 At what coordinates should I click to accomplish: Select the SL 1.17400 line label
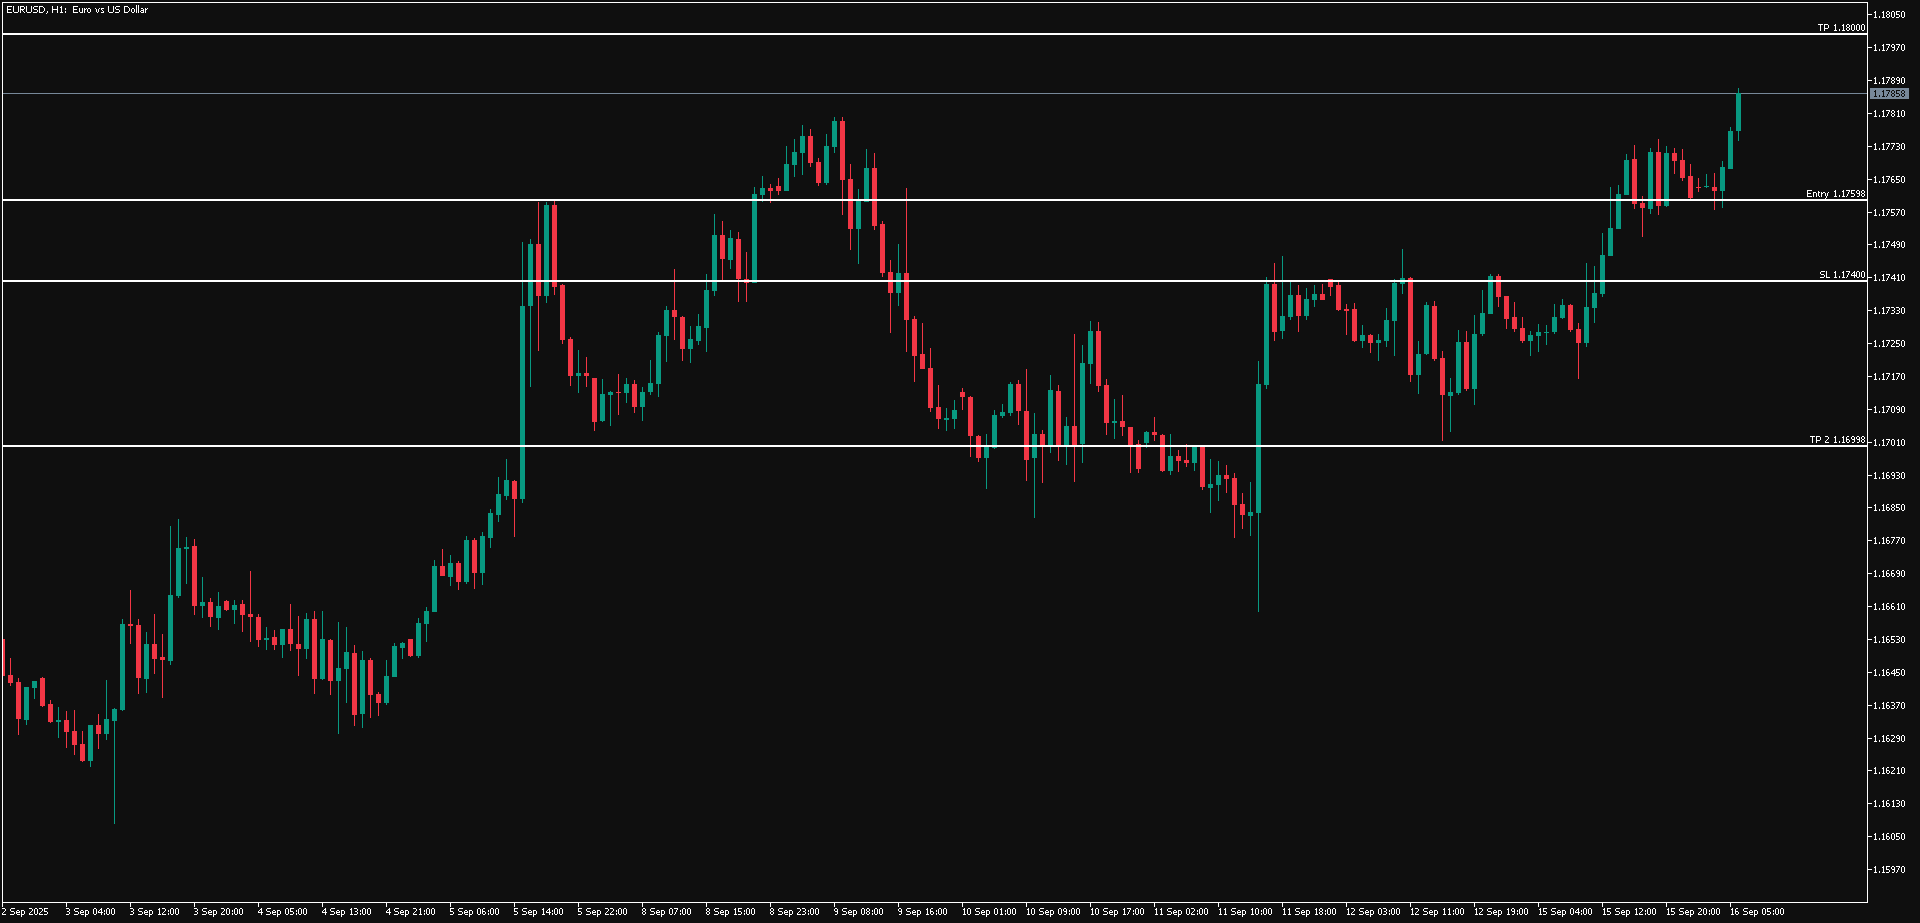point(1841,275)
